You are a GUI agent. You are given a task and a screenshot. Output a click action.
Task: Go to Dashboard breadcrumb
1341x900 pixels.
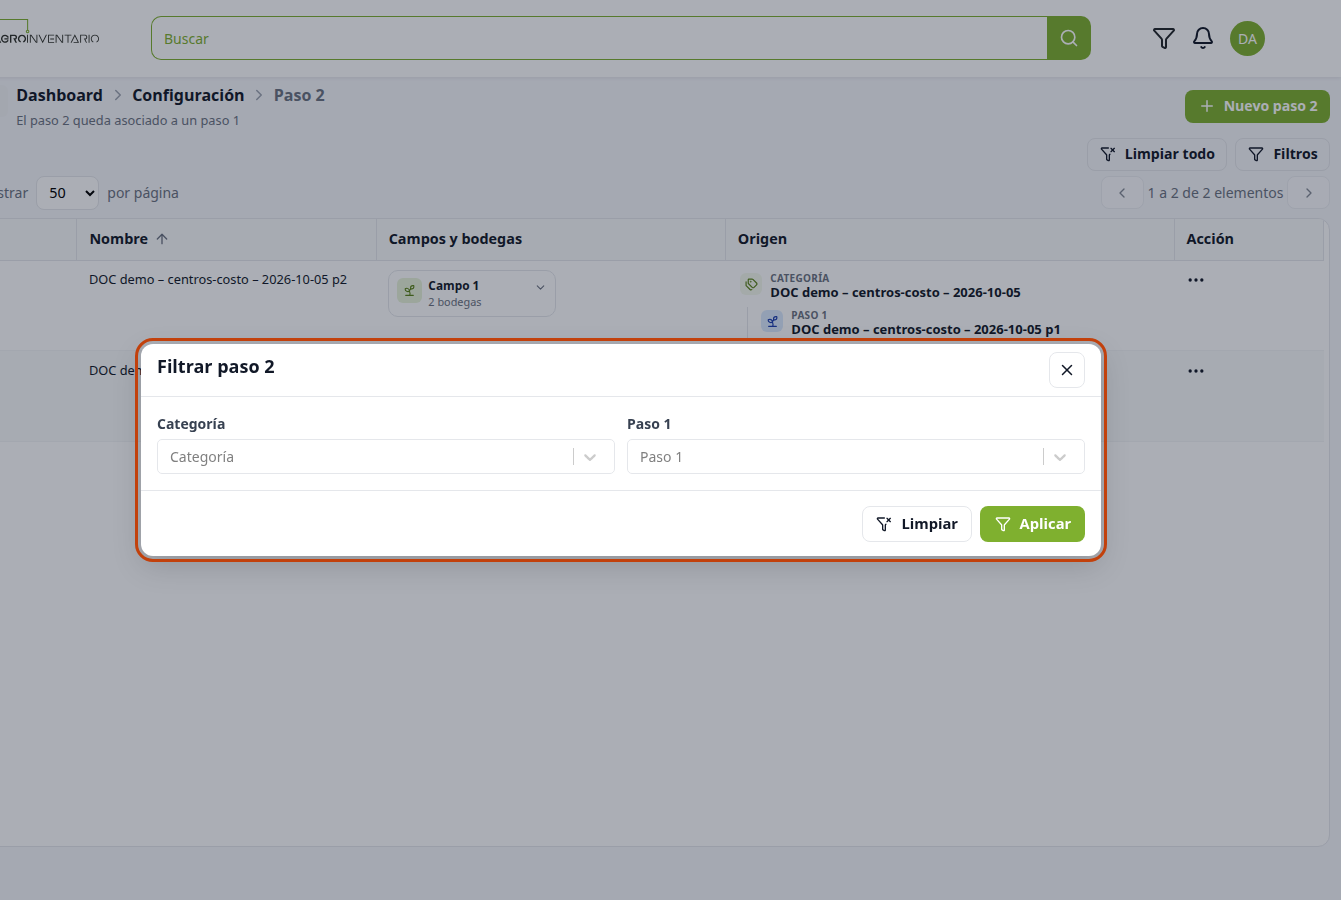coord(59,95)
